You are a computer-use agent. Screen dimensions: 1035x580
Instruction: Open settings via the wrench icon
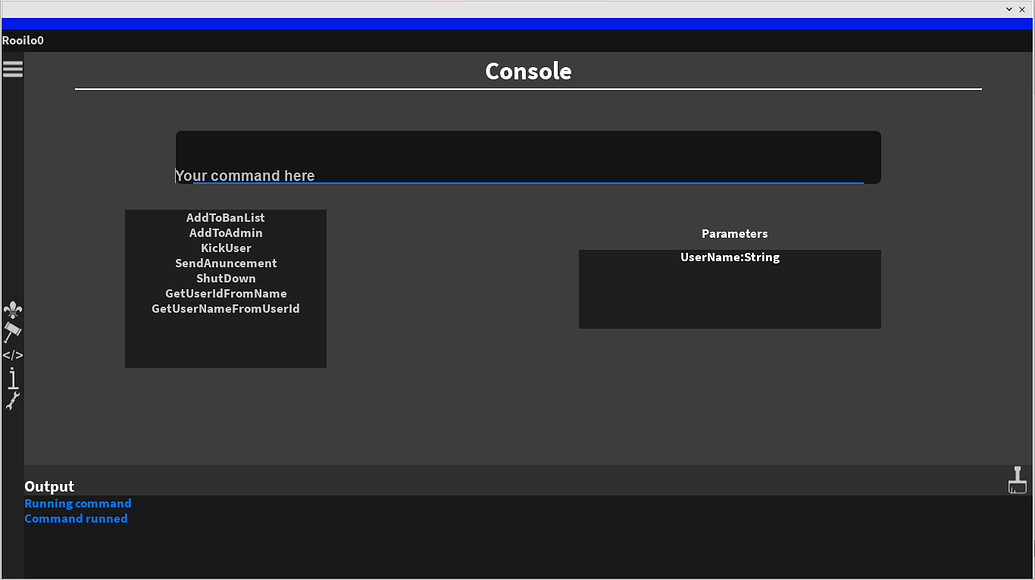12,400
